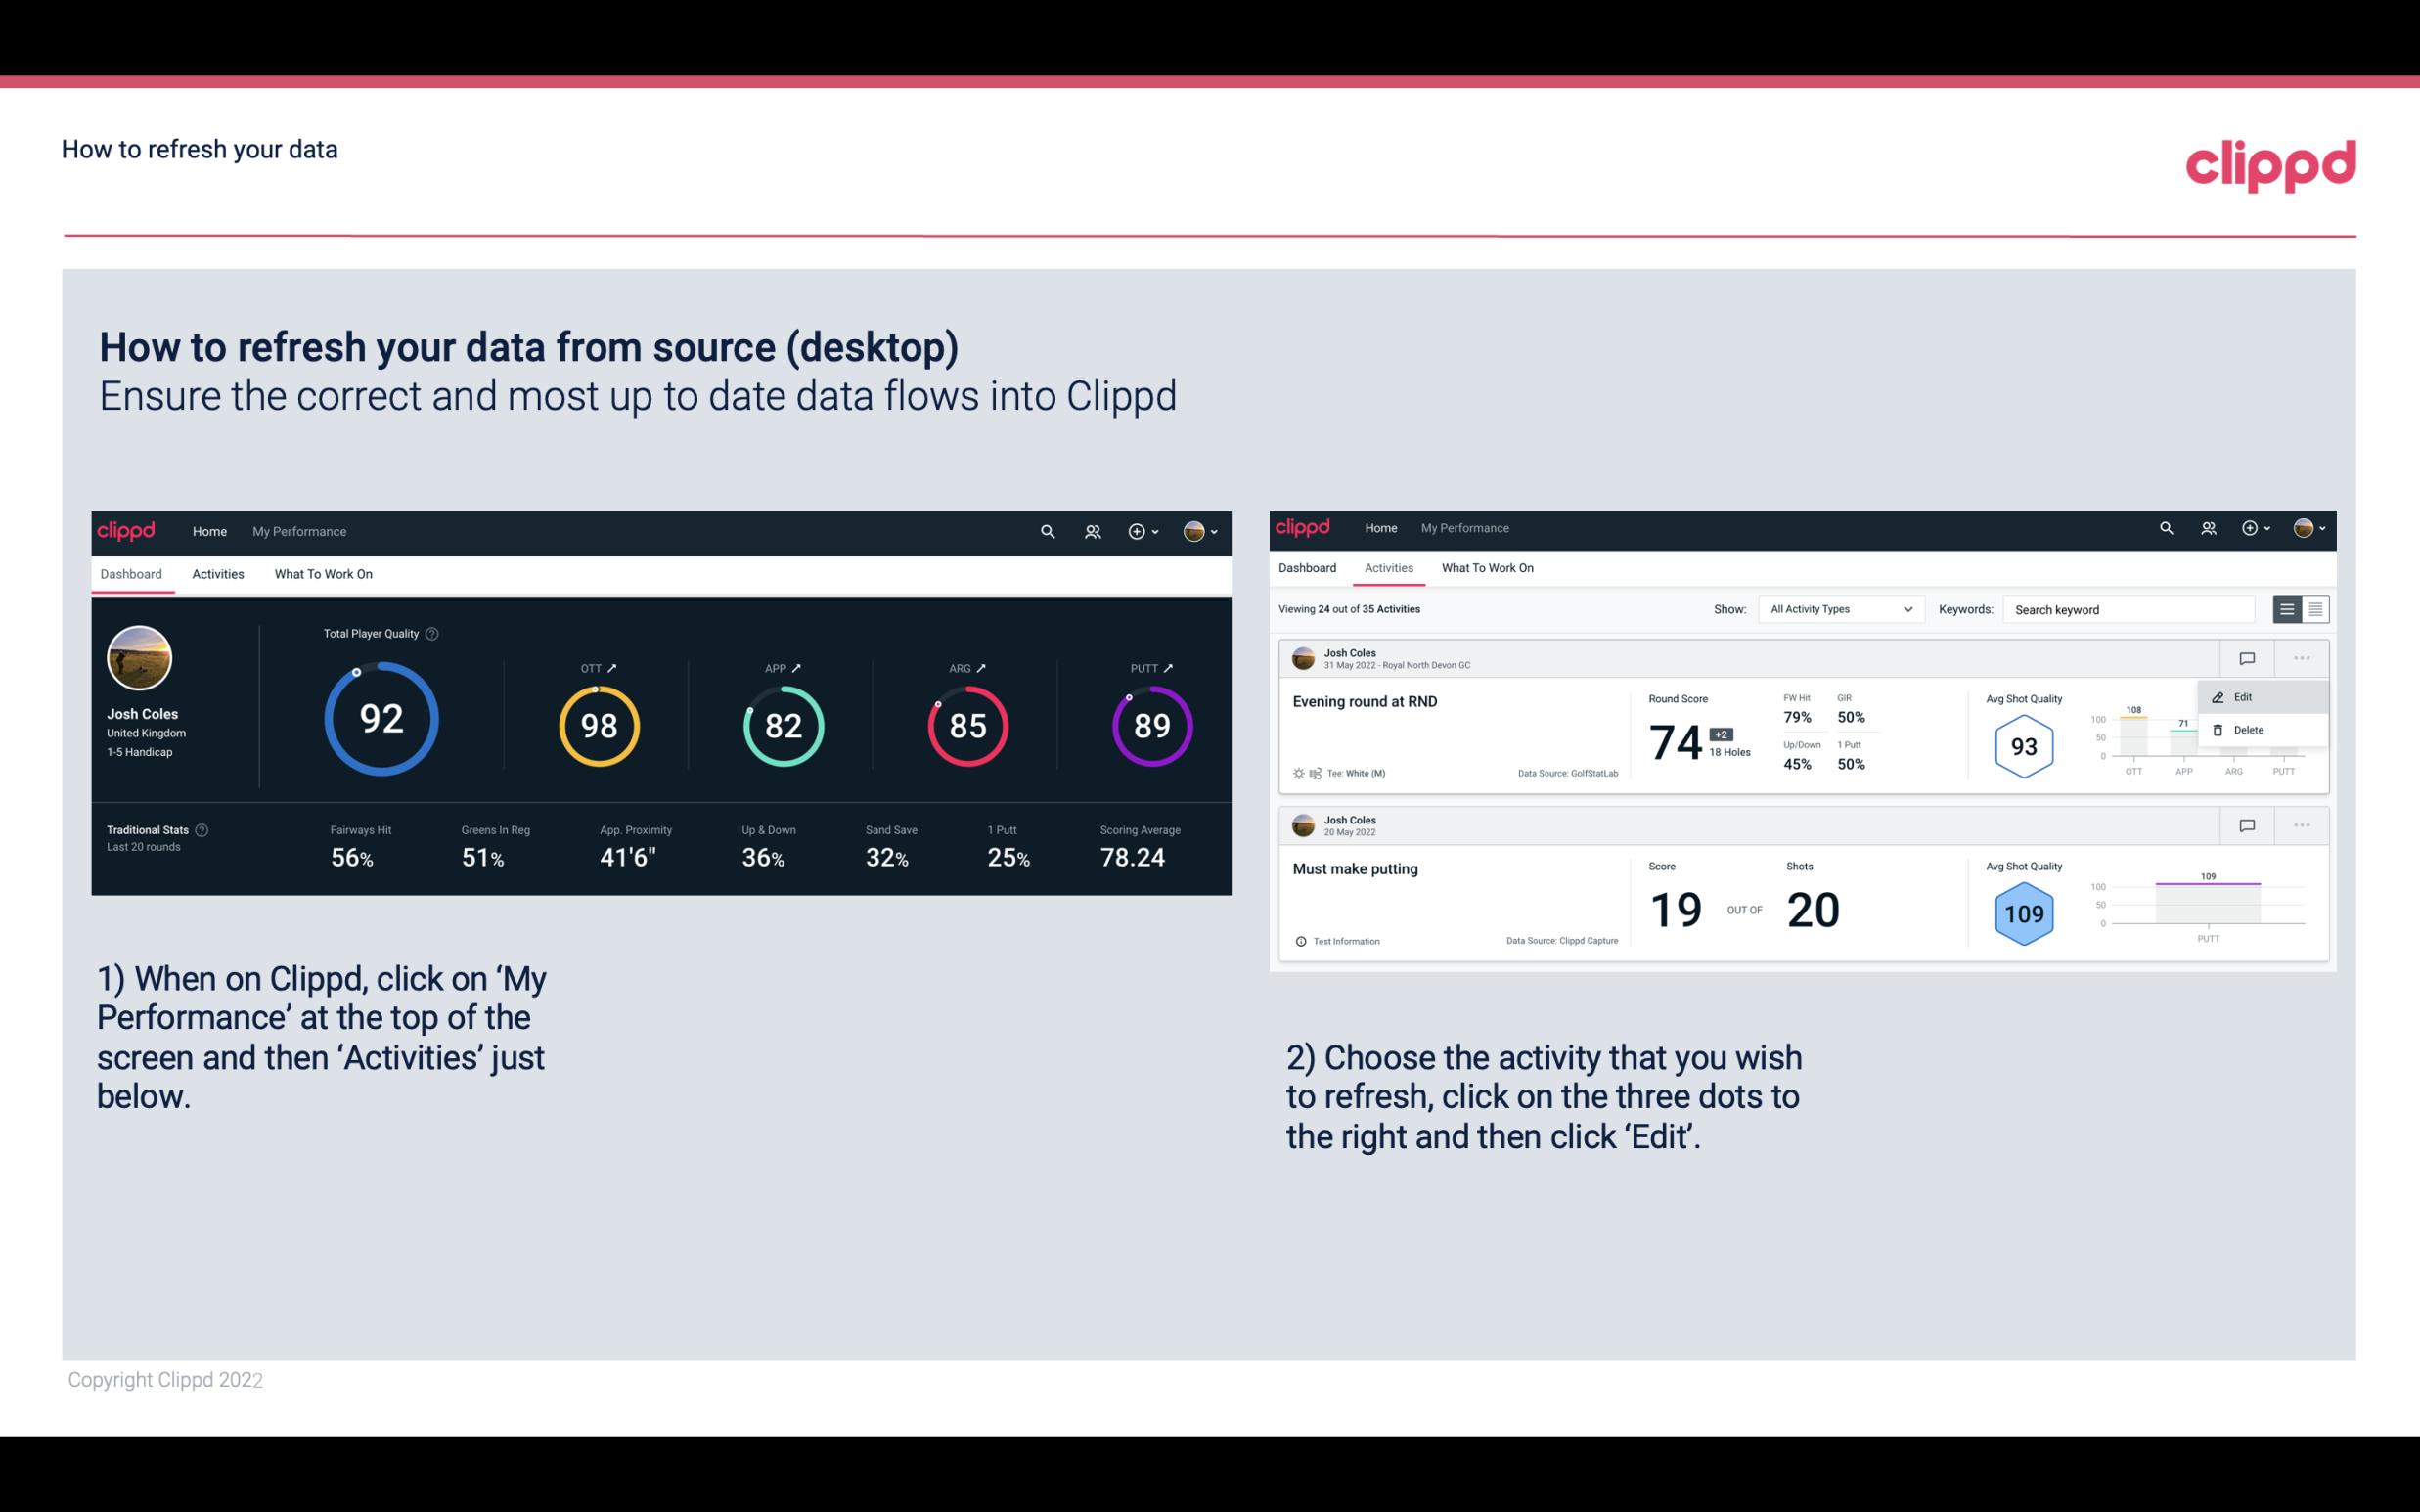The image size is (2420, 1512).
Task: Select the 'What To Work On' tab
Action: 323,573
